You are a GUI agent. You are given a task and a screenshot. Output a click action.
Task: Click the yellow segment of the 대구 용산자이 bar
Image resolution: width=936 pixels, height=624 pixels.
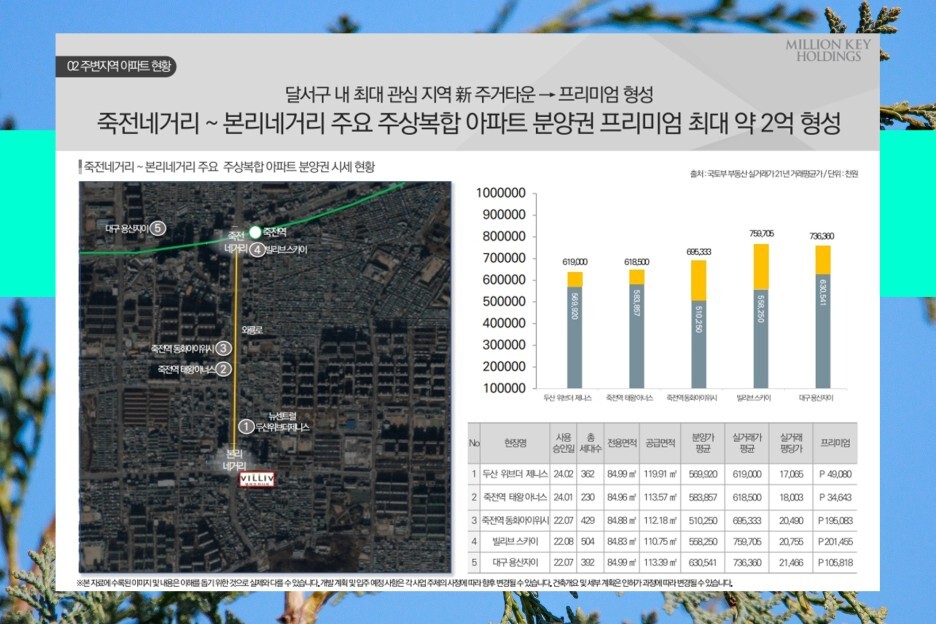[823, 260]
